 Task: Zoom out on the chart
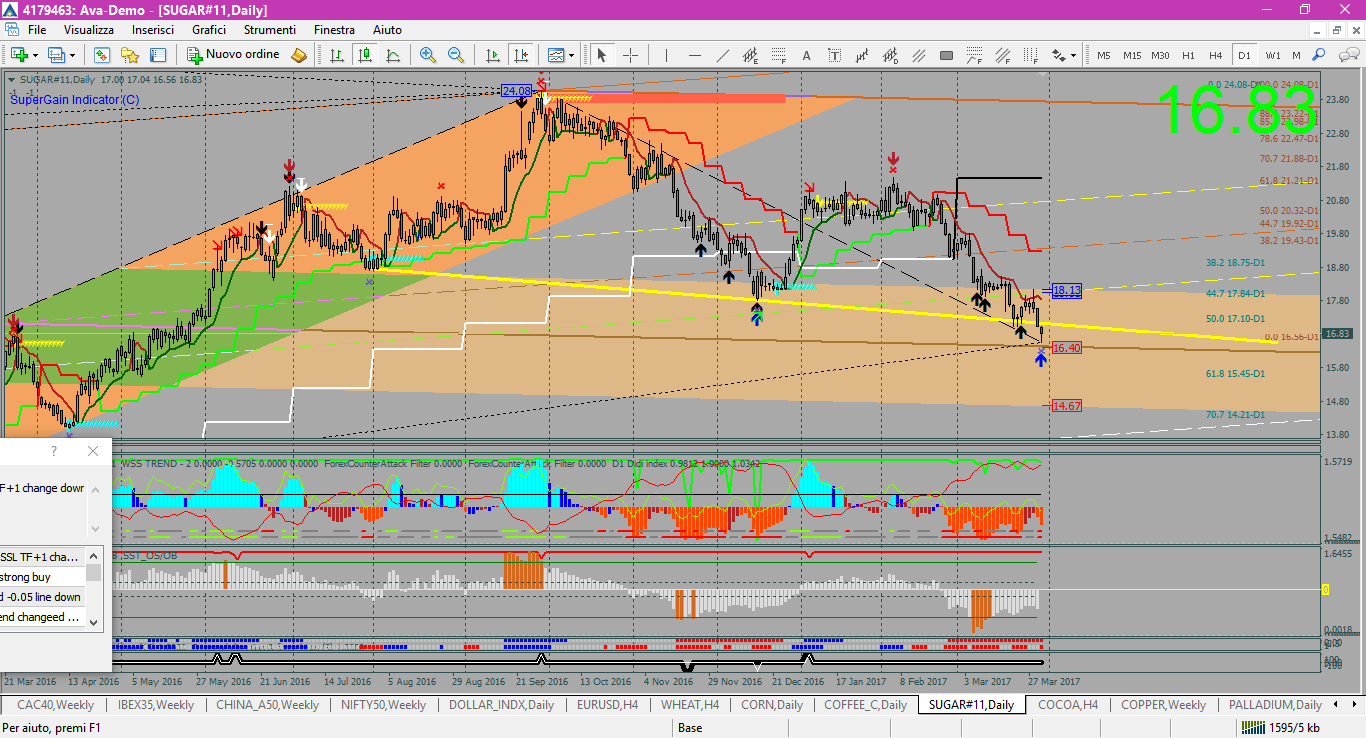456,55
